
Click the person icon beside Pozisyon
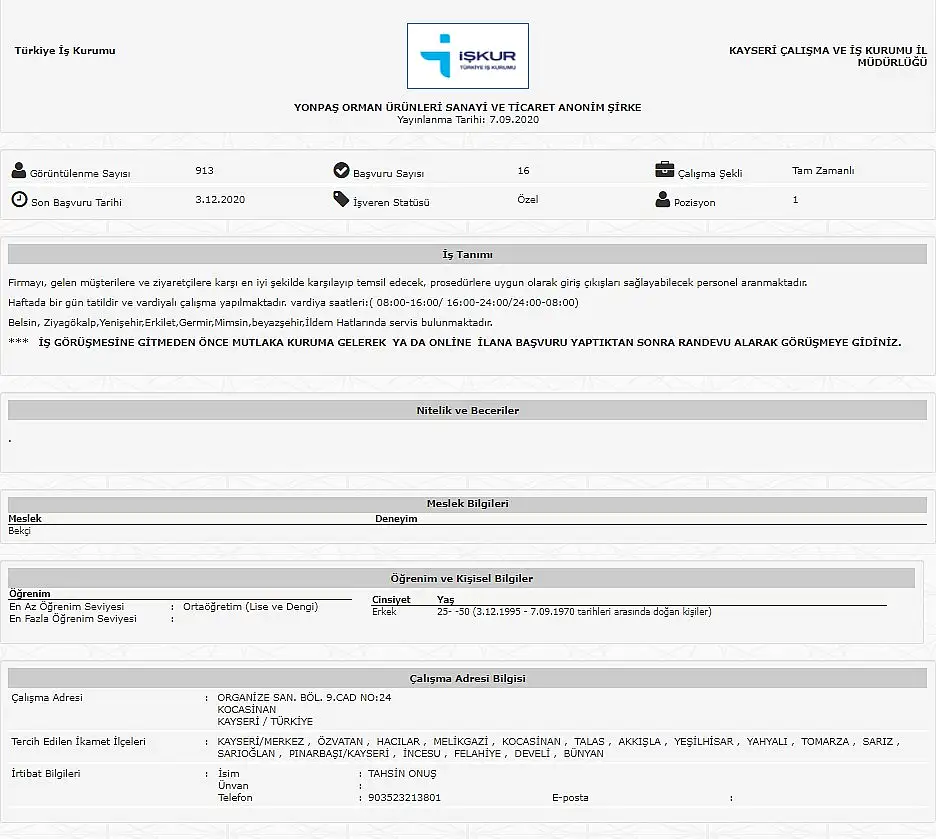(x=663, y=199)
